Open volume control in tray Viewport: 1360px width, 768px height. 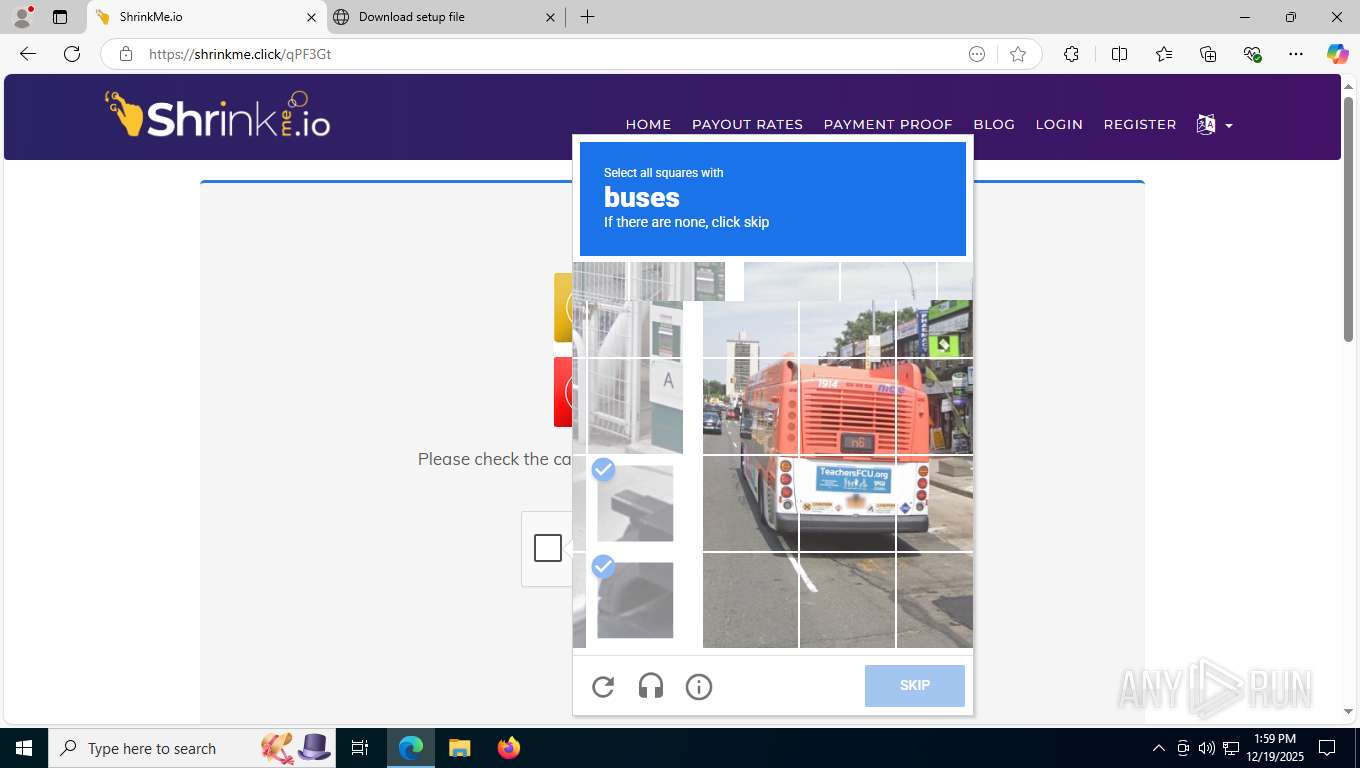1206,748
